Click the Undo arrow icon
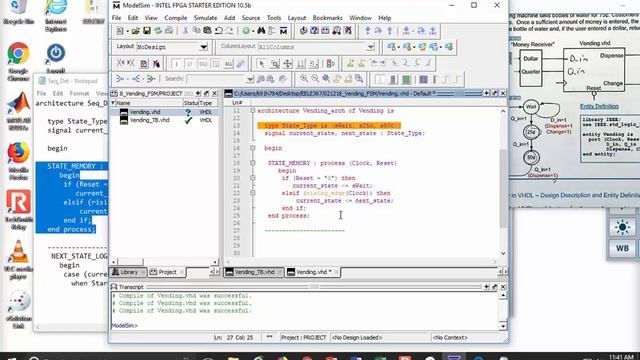 coord(218,31)
